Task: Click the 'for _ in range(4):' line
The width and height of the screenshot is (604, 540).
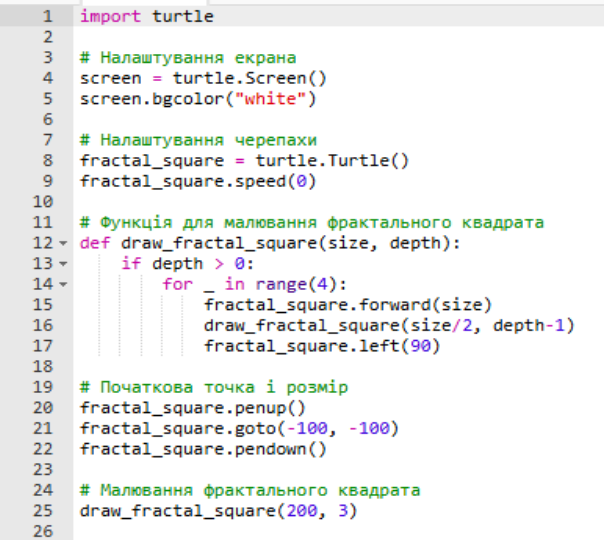Action: point(255,285)
